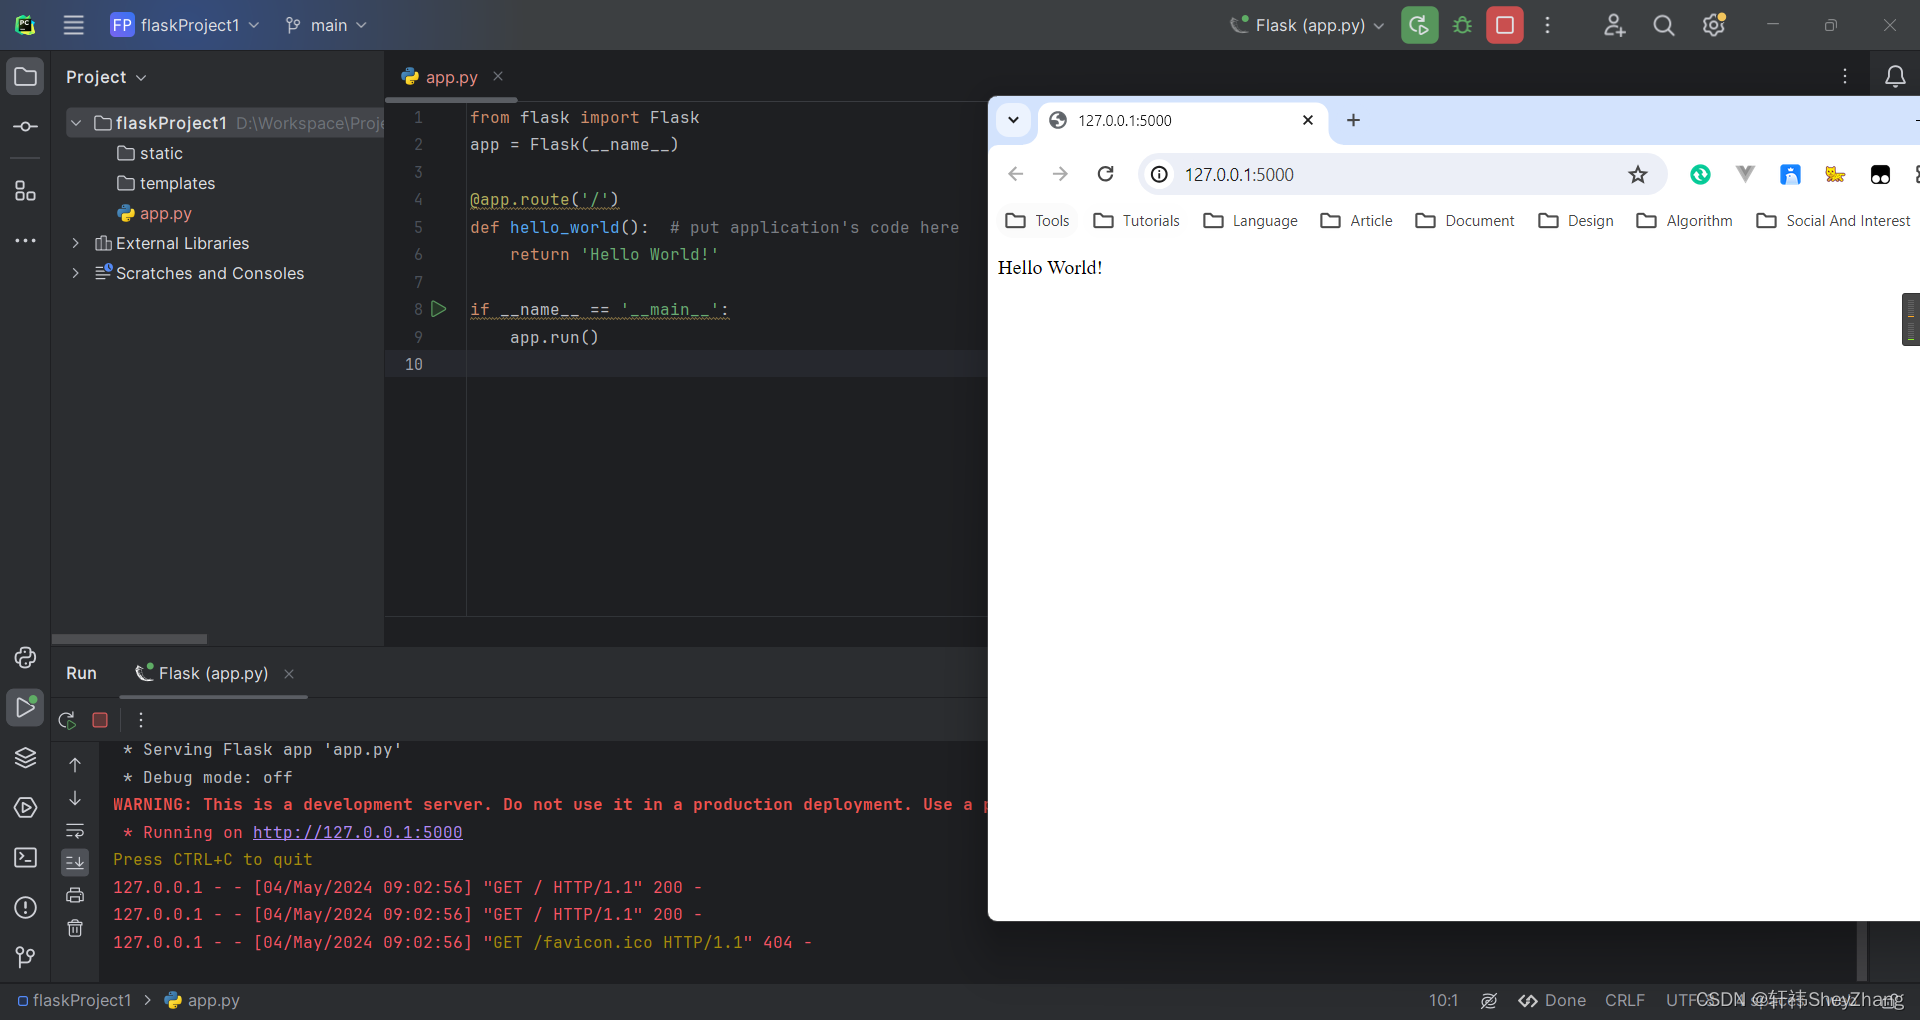Open Run panel more options menu
The height and width of the screenshot is (1020, 1920).
pyautogui.click(x=141, y=720)
